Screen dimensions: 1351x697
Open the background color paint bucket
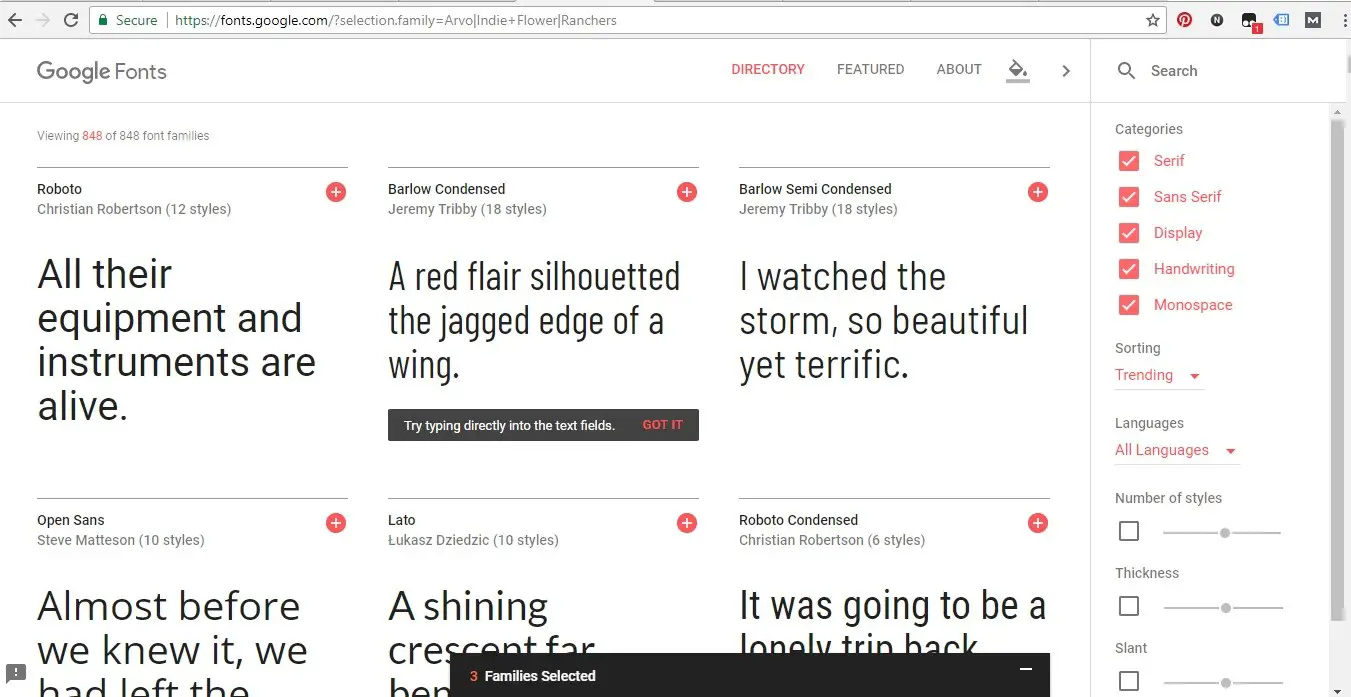click(1017, 70)
